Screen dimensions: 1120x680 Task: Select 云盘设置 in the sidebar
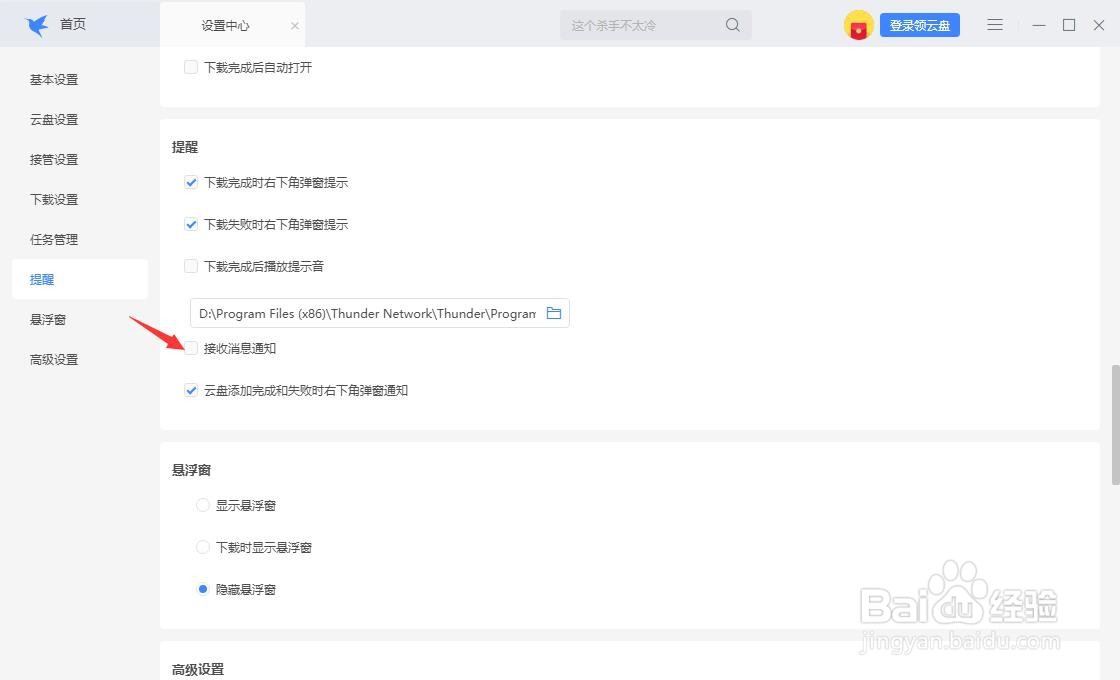pos(54,119)
